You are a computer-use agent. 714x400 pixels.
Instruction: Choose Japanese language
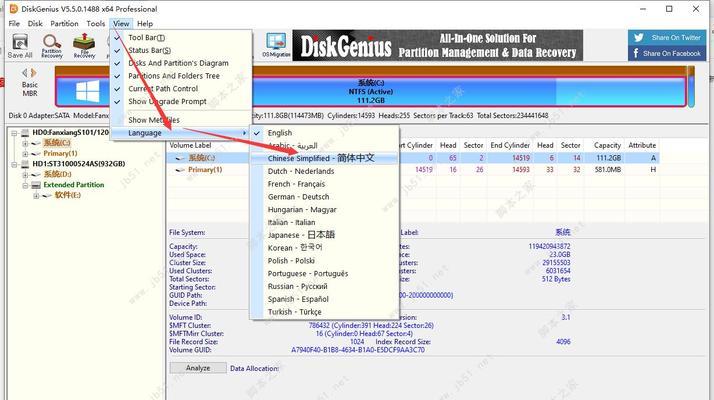(324, 235)
